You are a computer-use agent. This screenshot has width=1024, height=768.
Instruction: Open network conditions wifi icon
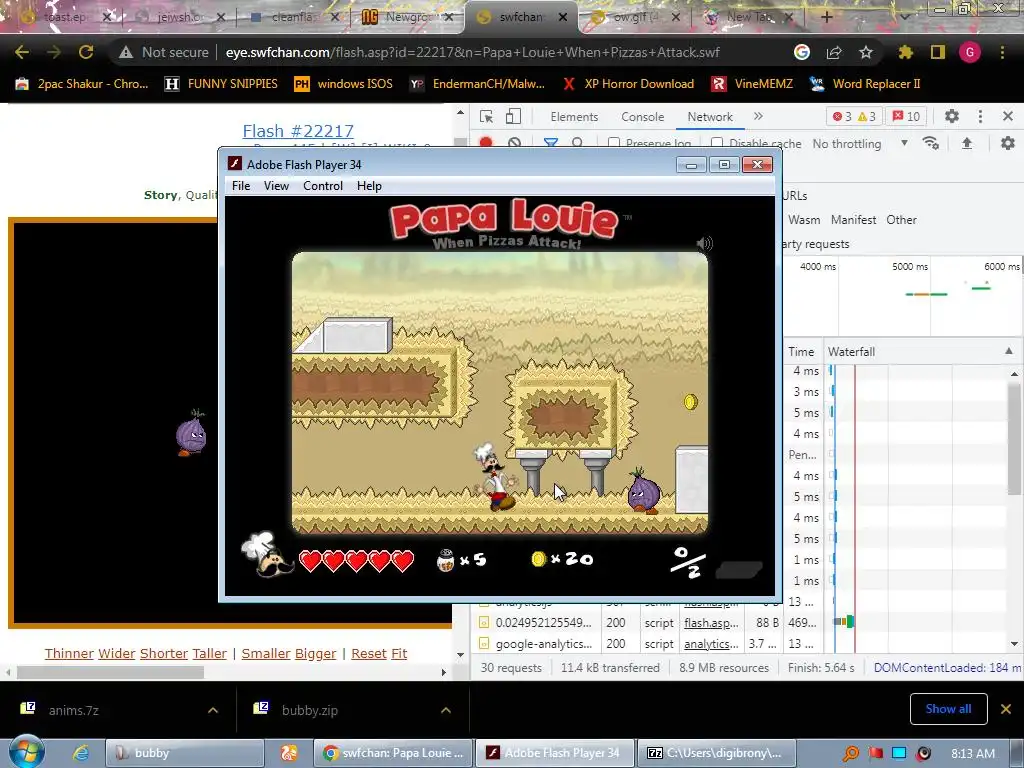931,143
